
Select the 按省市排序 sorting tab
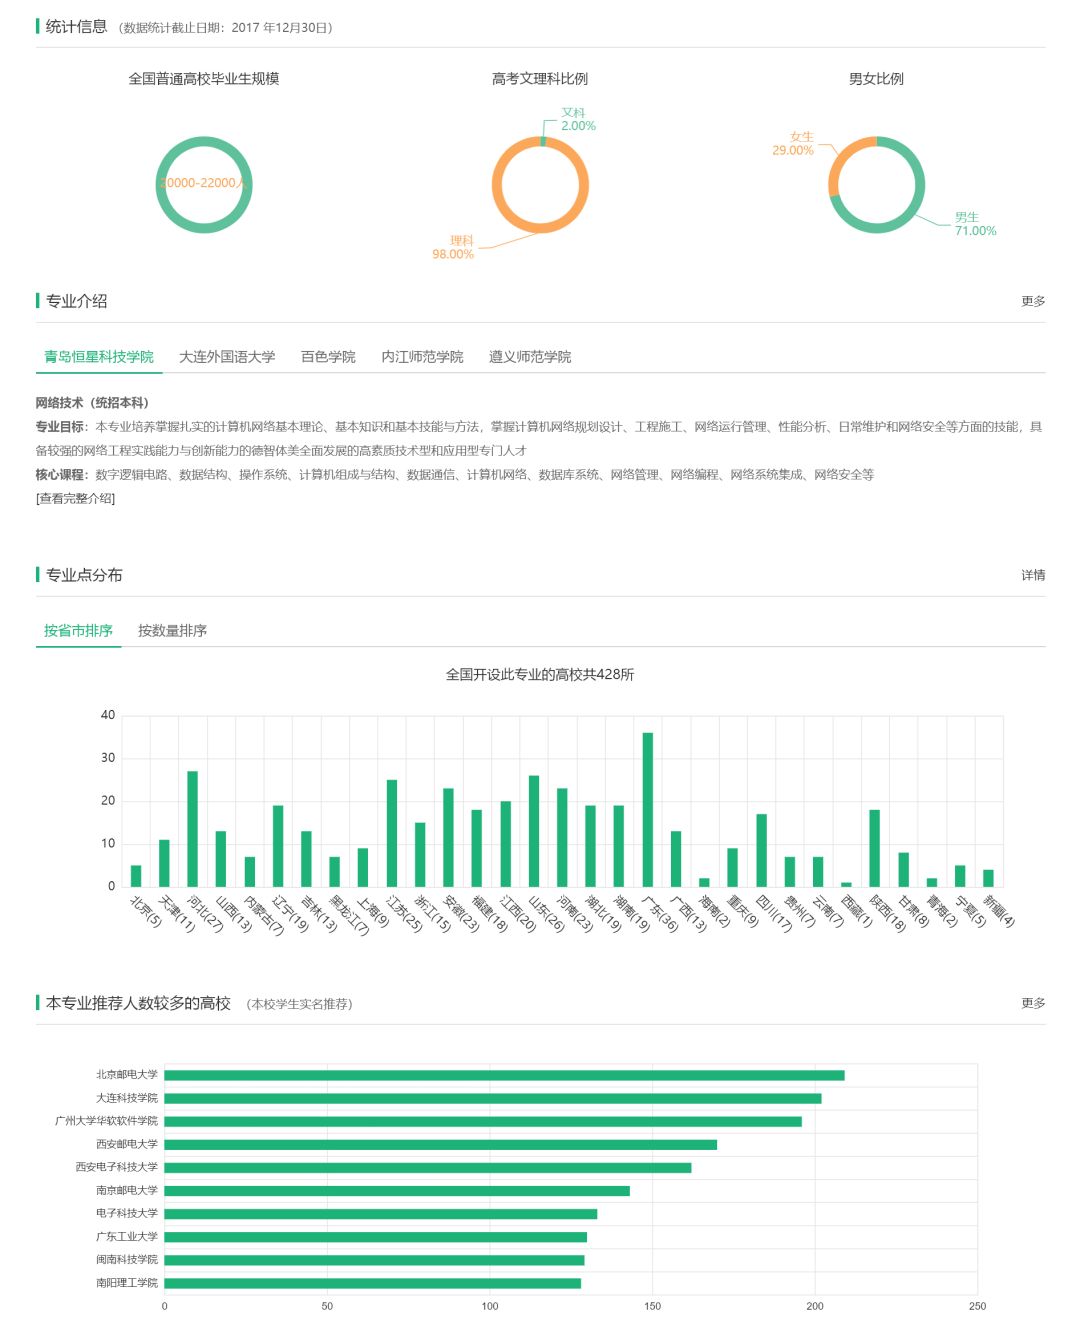pos(78,631)
